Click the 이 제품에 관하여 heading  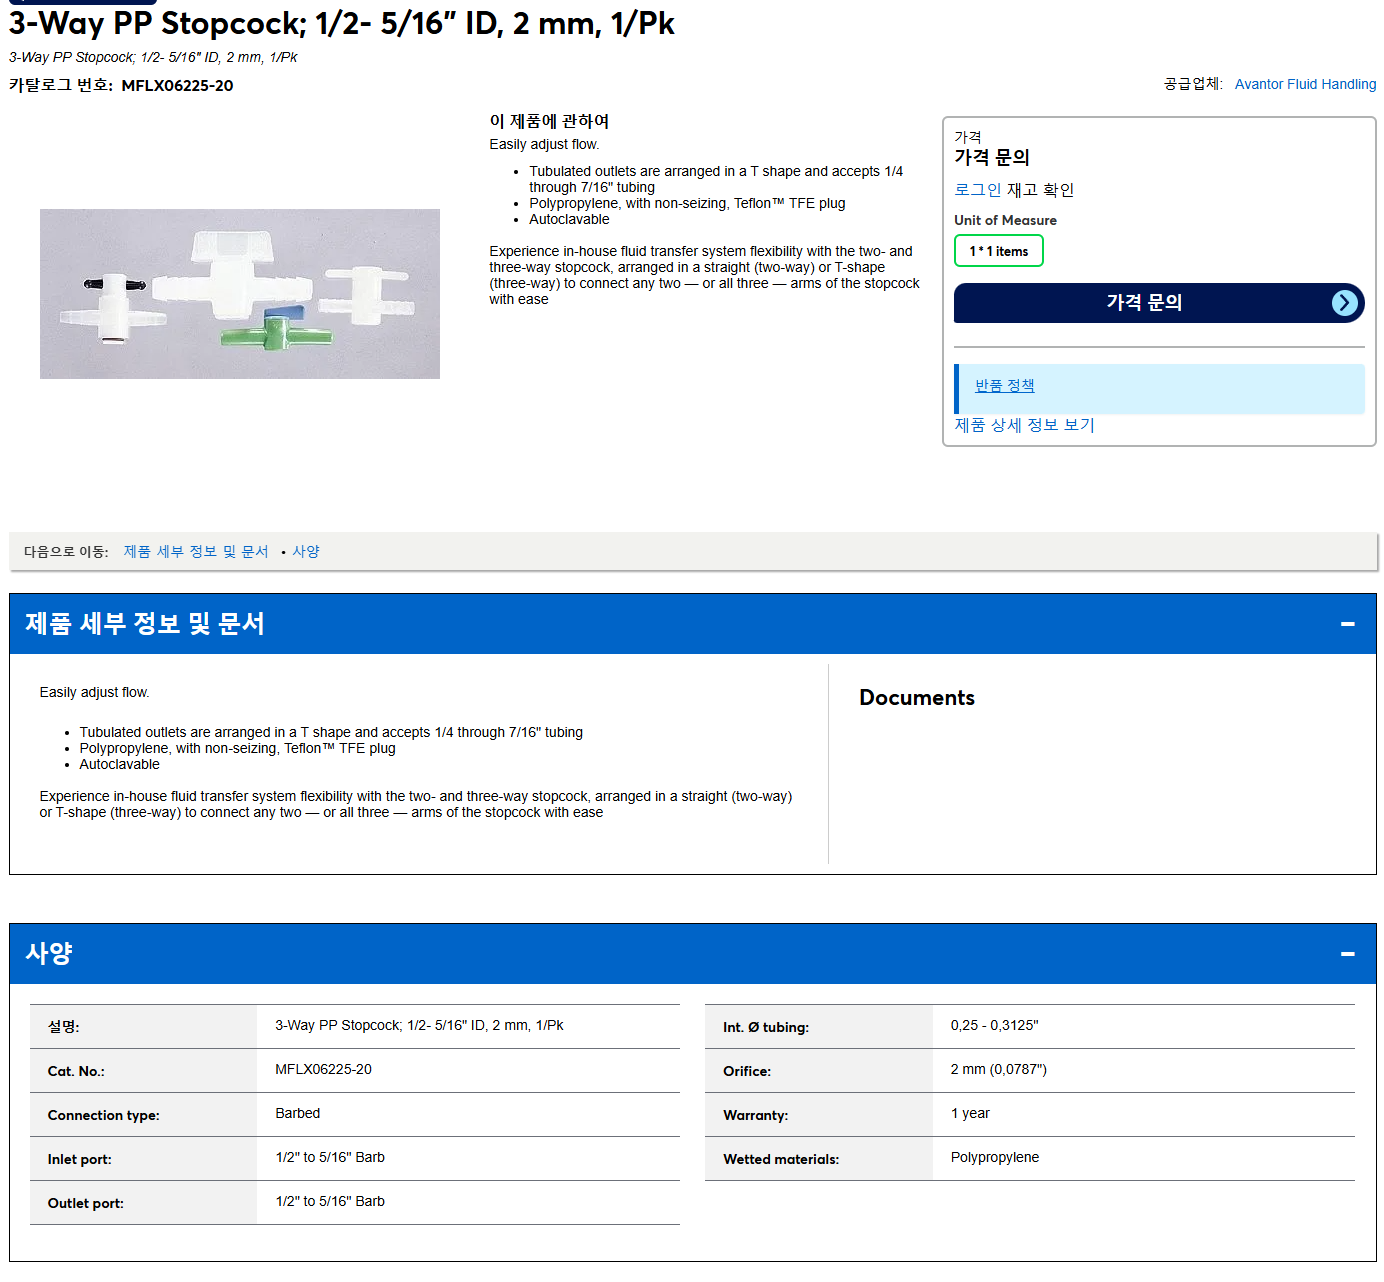[x=549, y=121]
